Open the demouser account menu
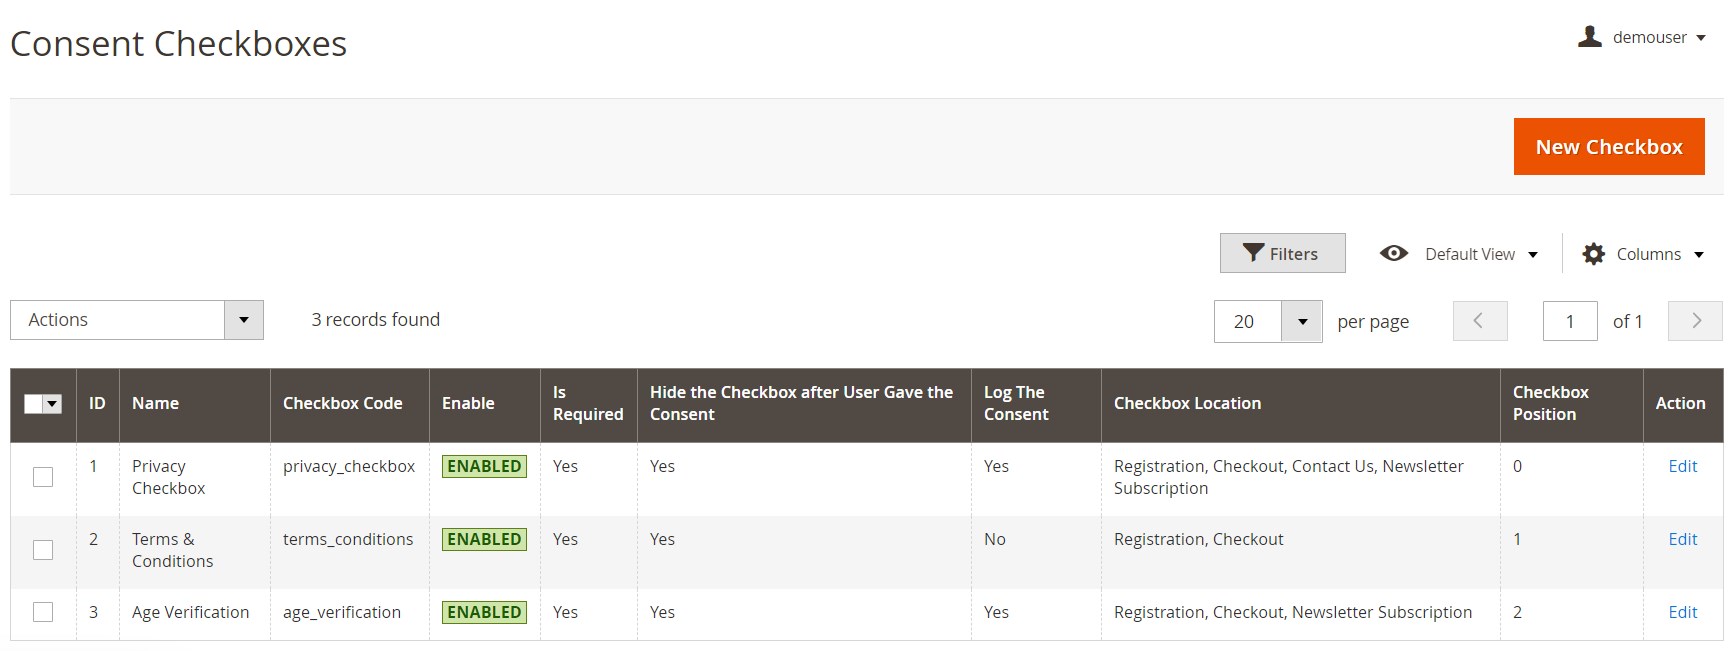The image size is (1730, 651). (1642, 37)
